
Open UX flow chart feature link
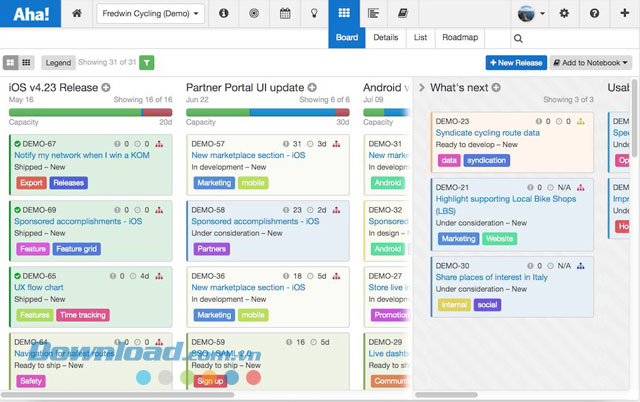coord(39,287)
